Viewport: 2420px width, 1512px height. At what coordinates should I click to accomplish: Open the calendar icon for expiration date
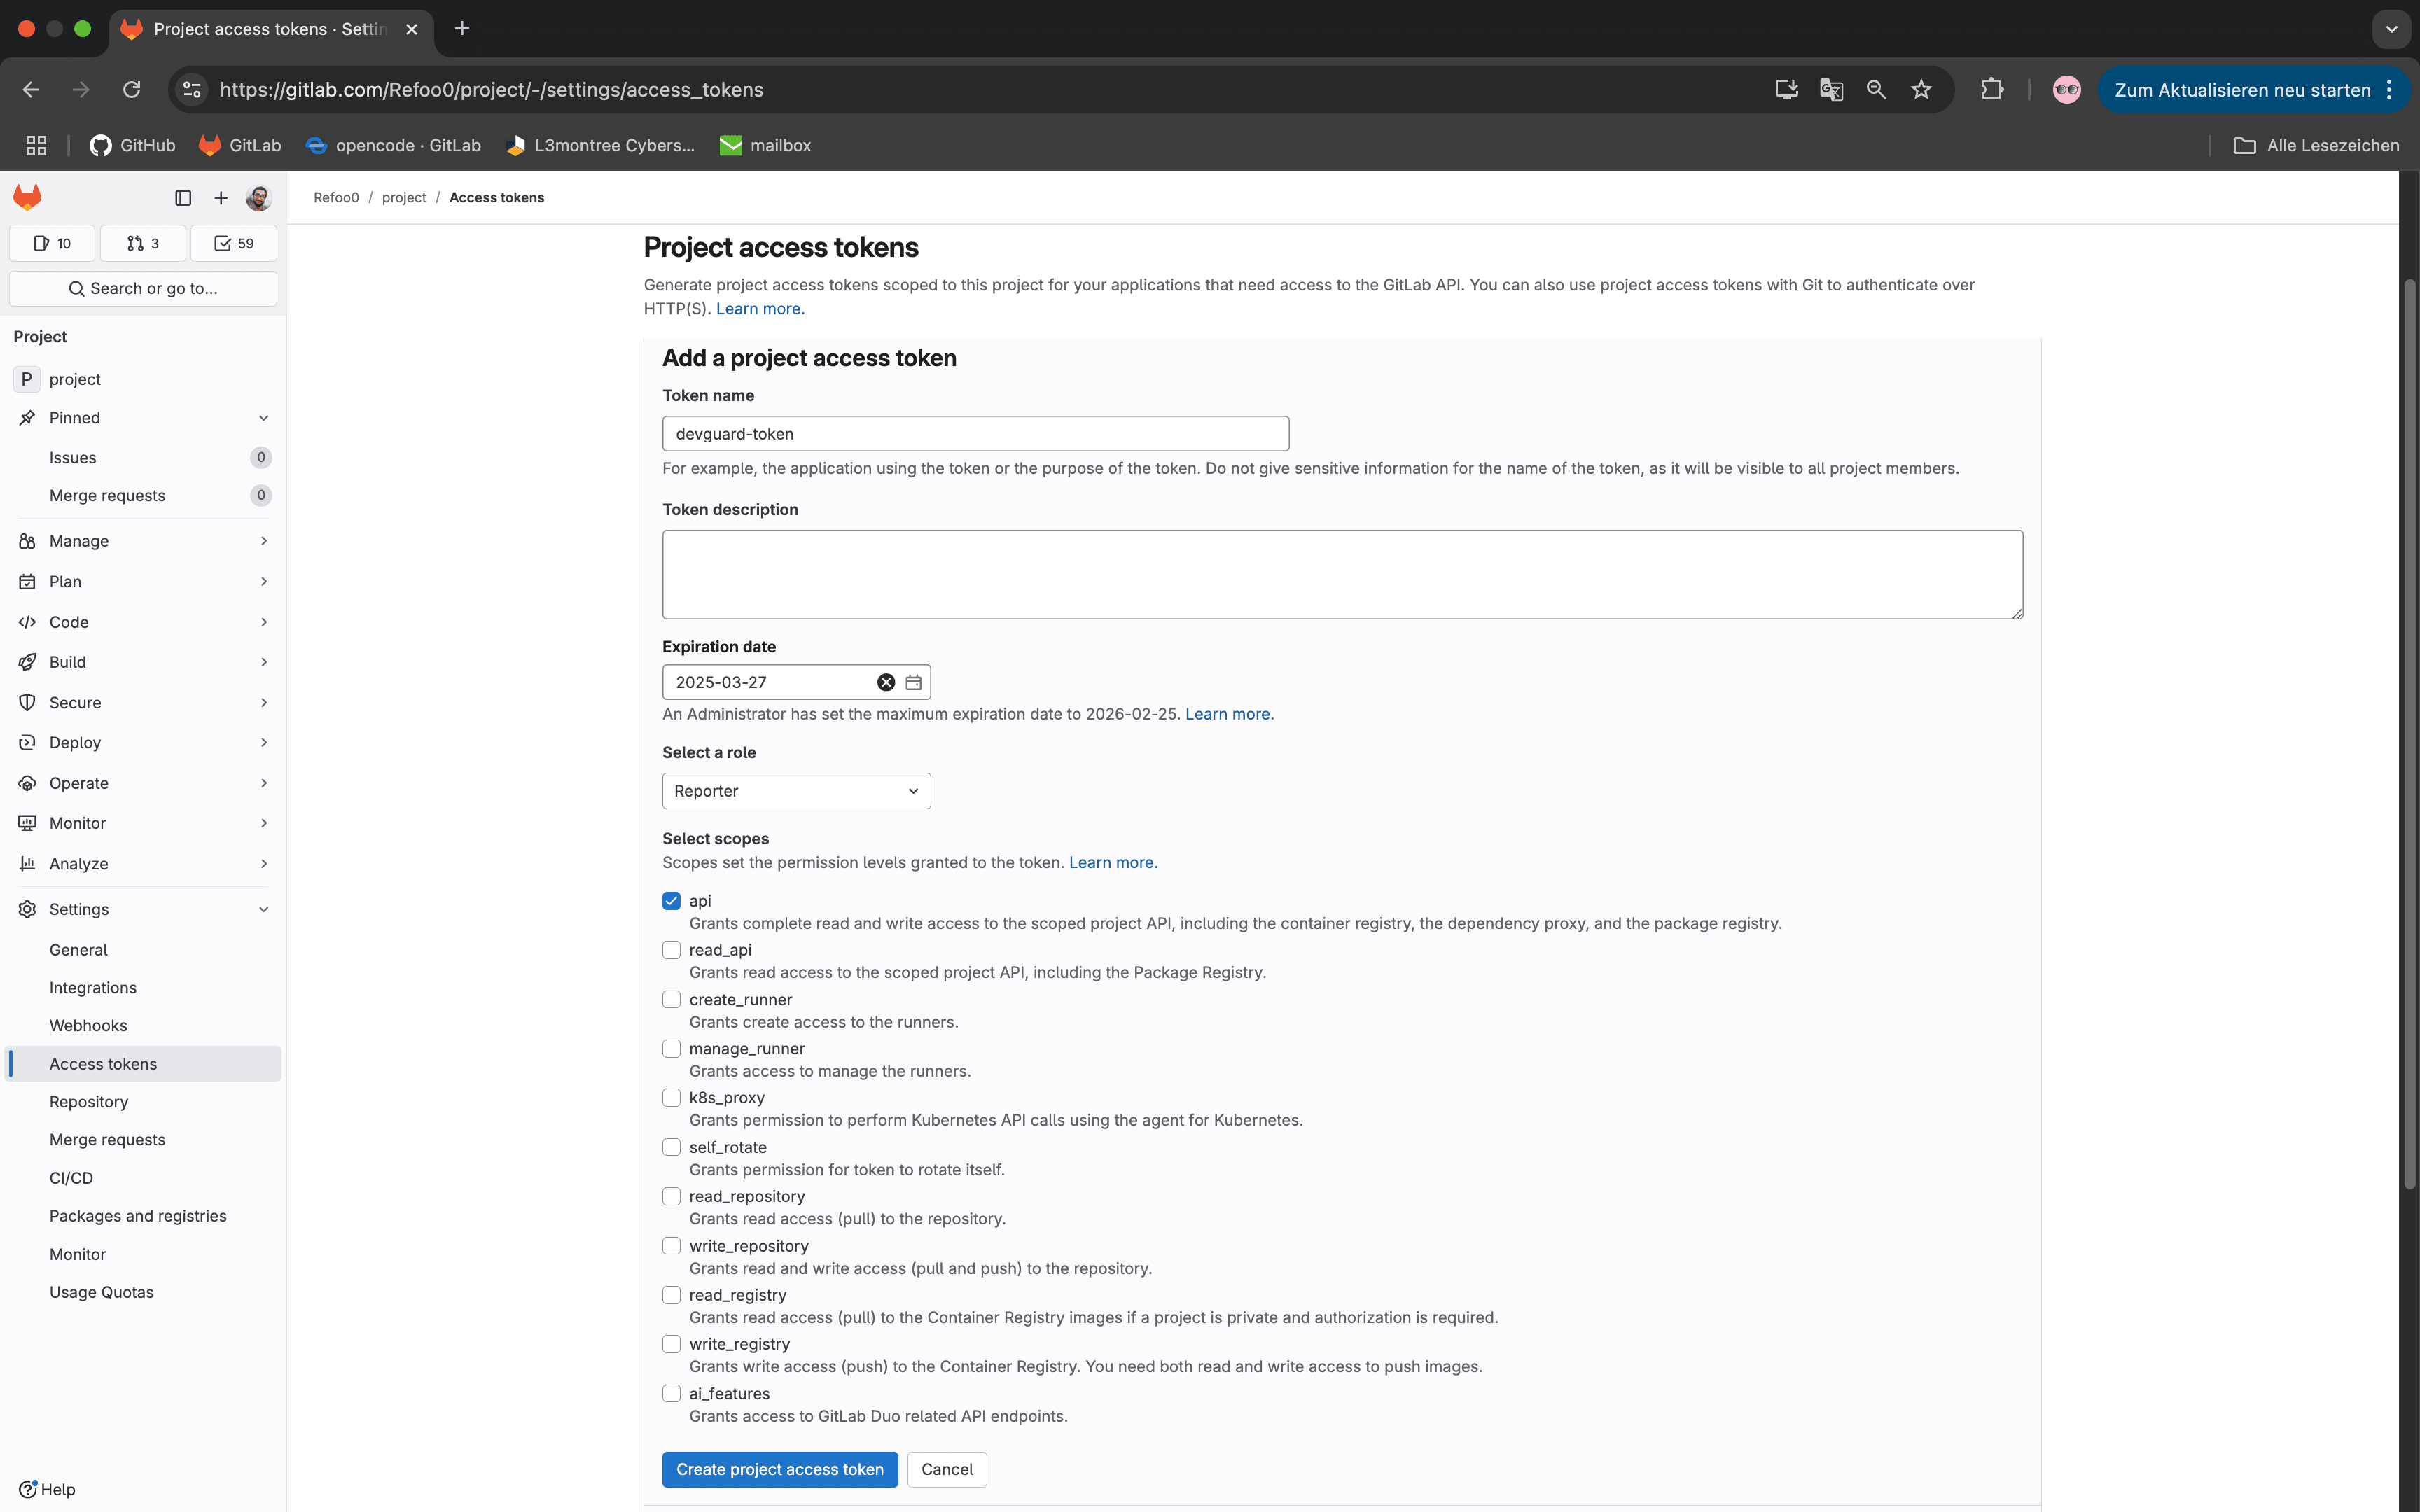click(911, 681)
